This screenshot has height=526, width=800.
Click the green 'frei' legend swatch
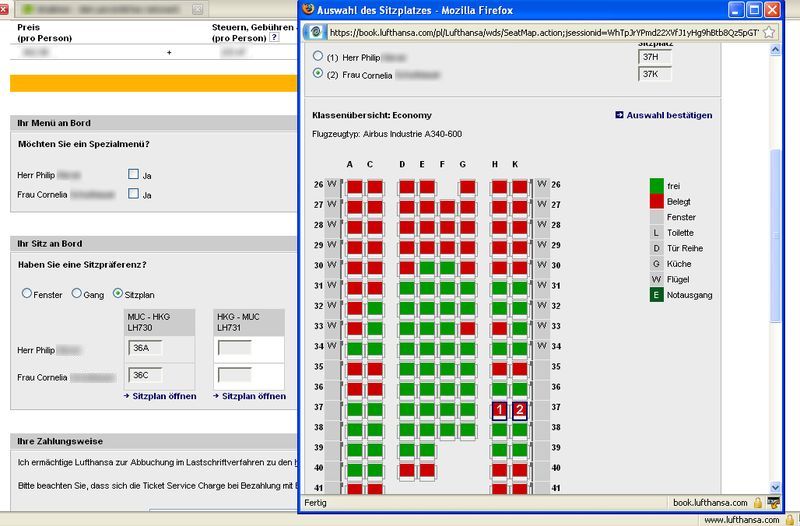(x=657, y=186)
